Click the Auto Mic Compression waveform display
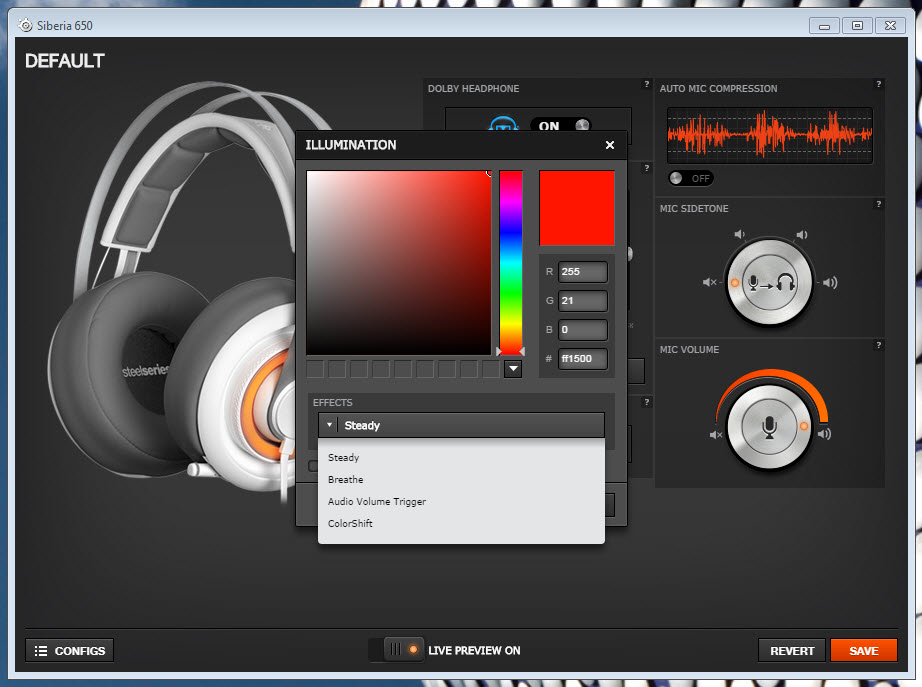922x687 pixels. click(770, 135)
